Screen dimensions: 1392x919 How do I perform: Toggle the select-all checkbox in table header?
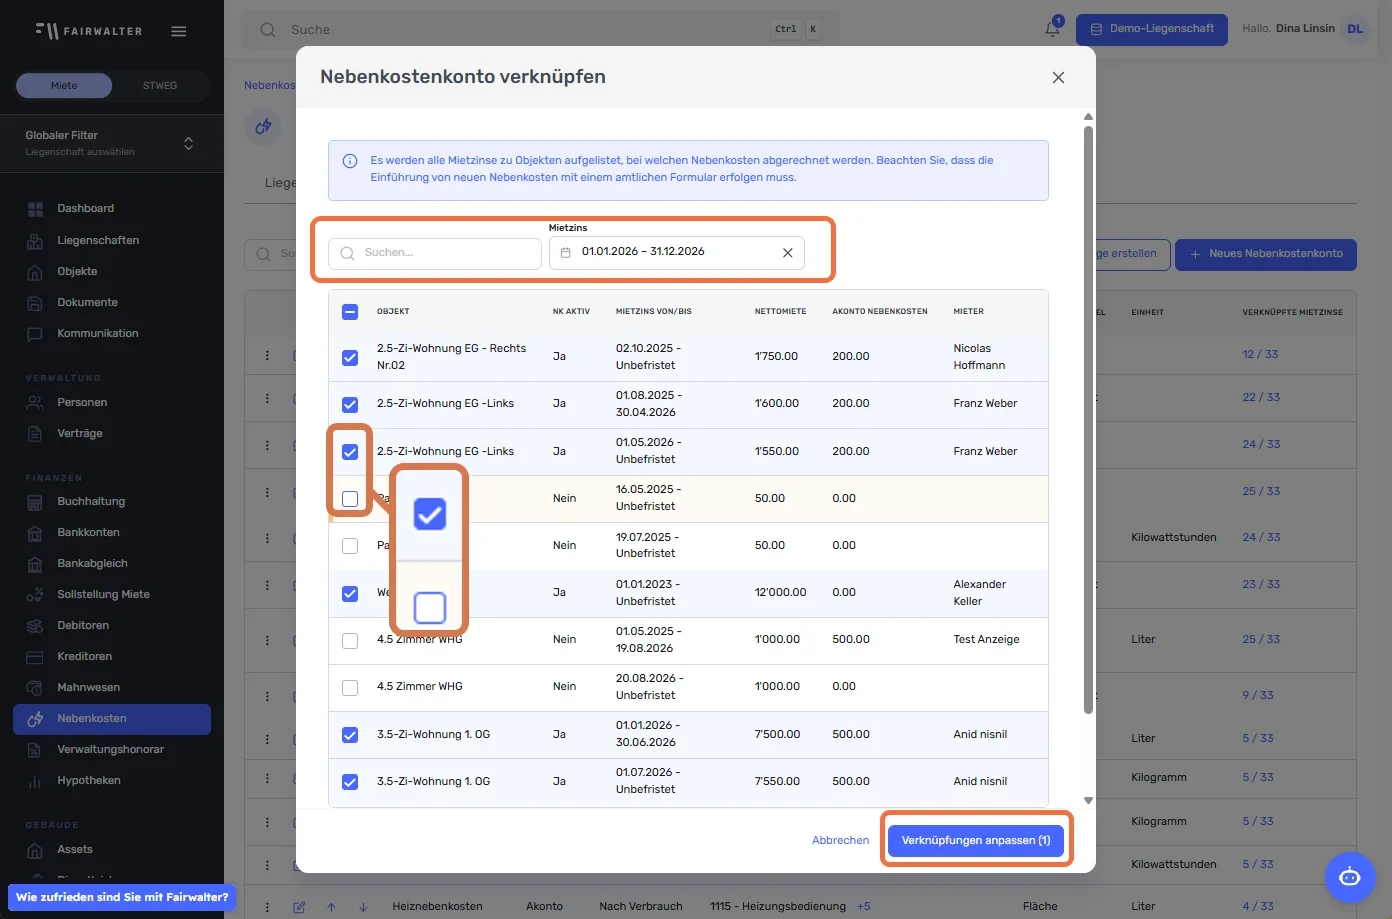350,312
